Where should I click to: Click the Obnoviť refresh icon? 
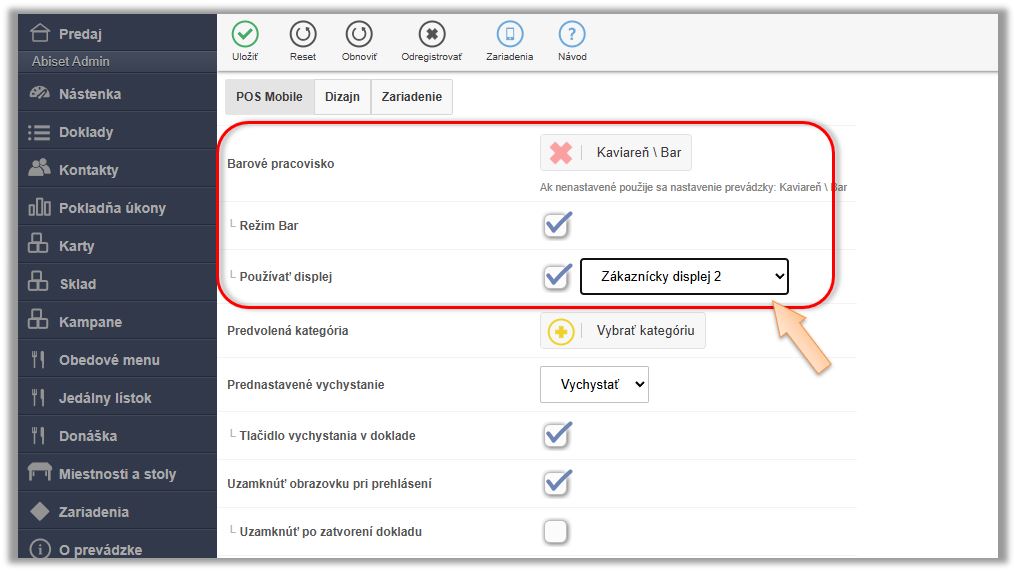(x=359, y=35)
